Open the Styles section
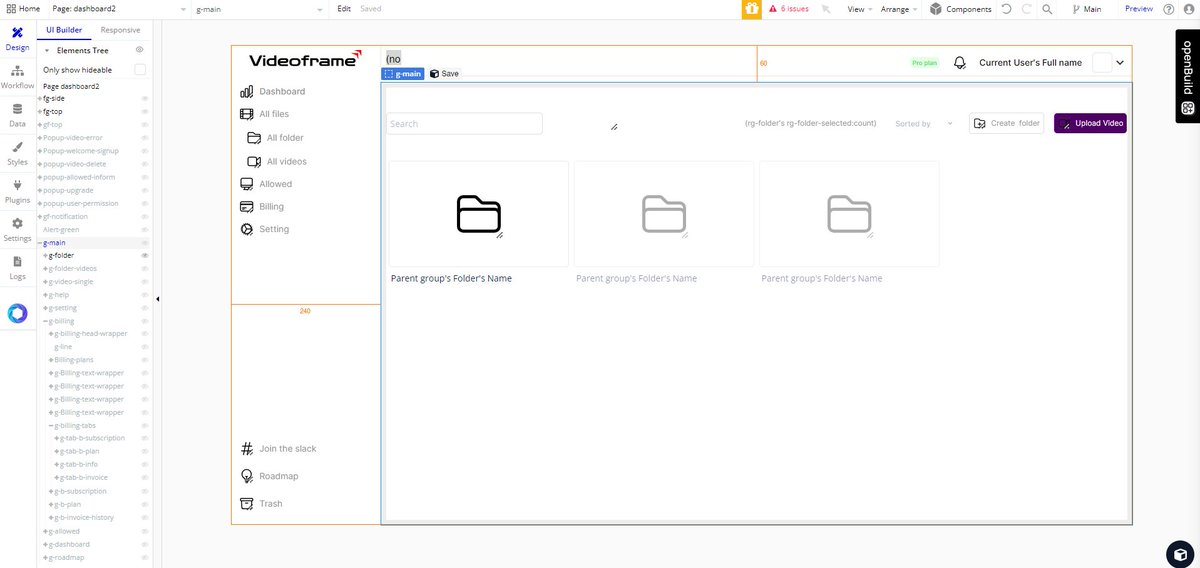Viewport: 1200px width, 568px height. click(x=17, y=153)
